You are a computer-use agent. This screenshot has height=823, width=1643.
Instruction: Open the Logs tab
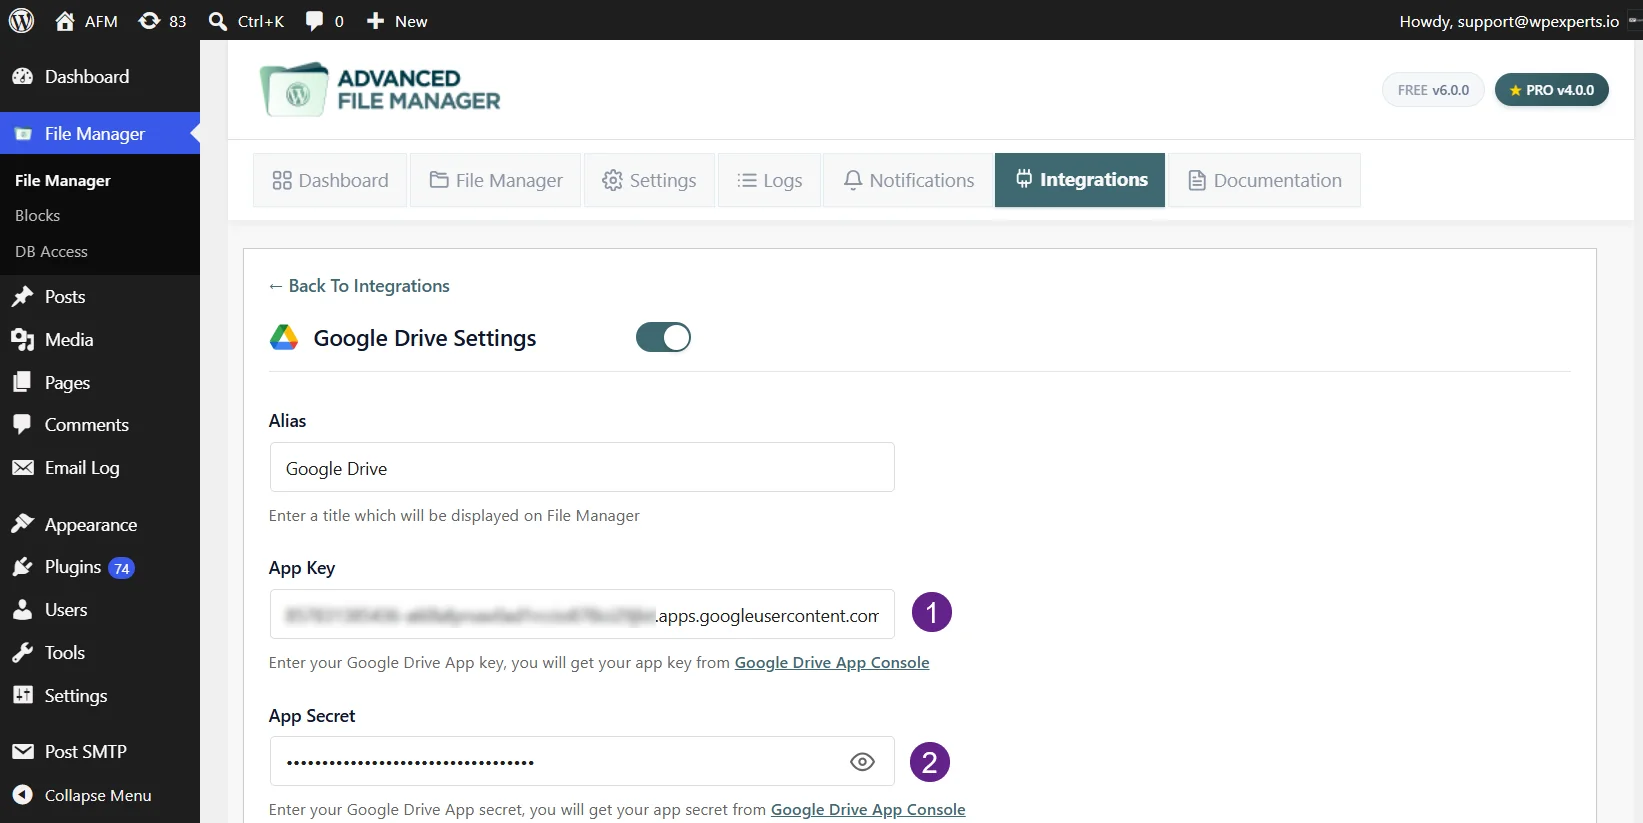coord(769,180)
